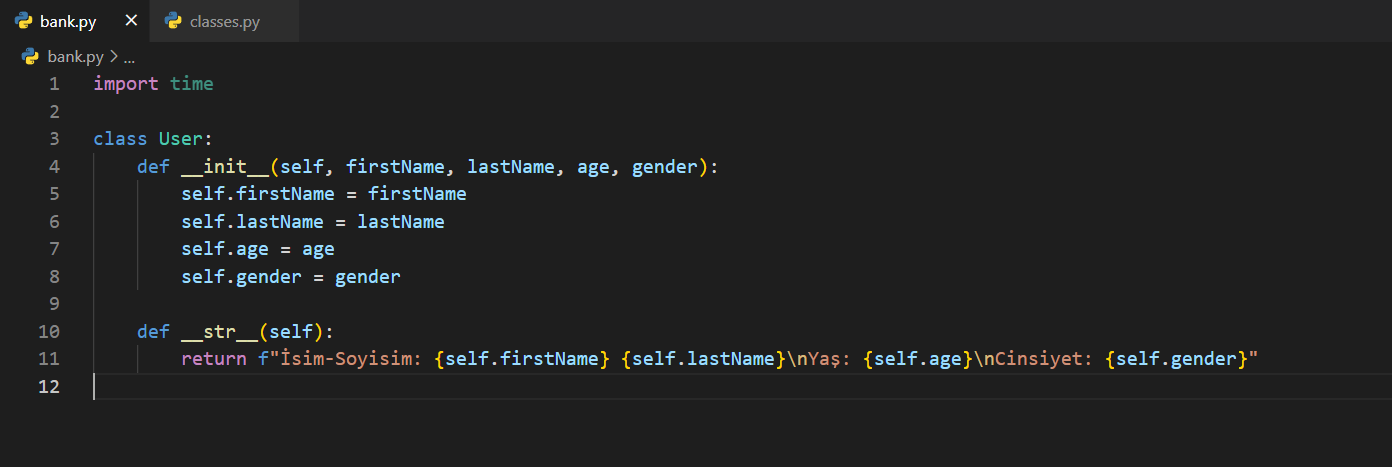Click the breadcrumb chevron separator

(113, 57)
